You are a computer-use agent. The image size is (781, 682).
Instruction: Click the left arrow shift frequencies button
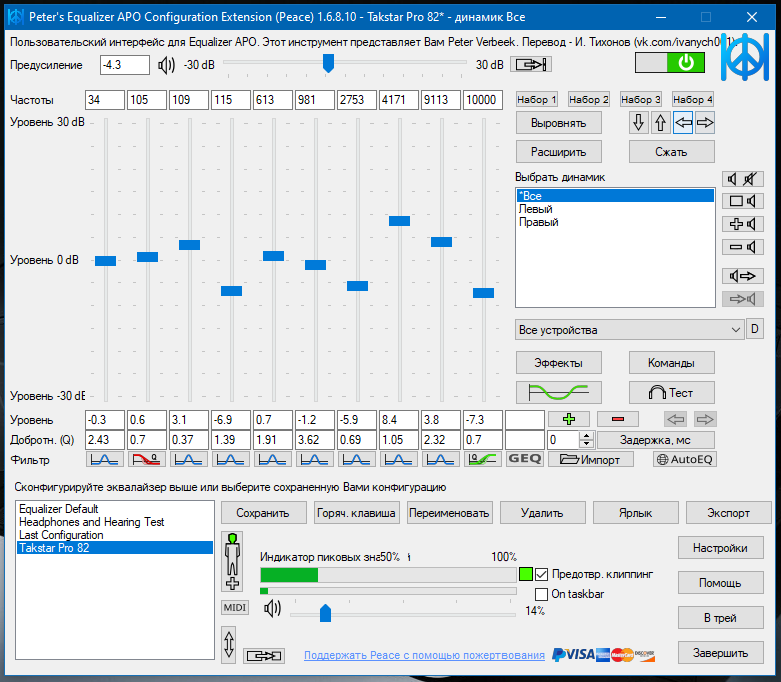(683, 123)
